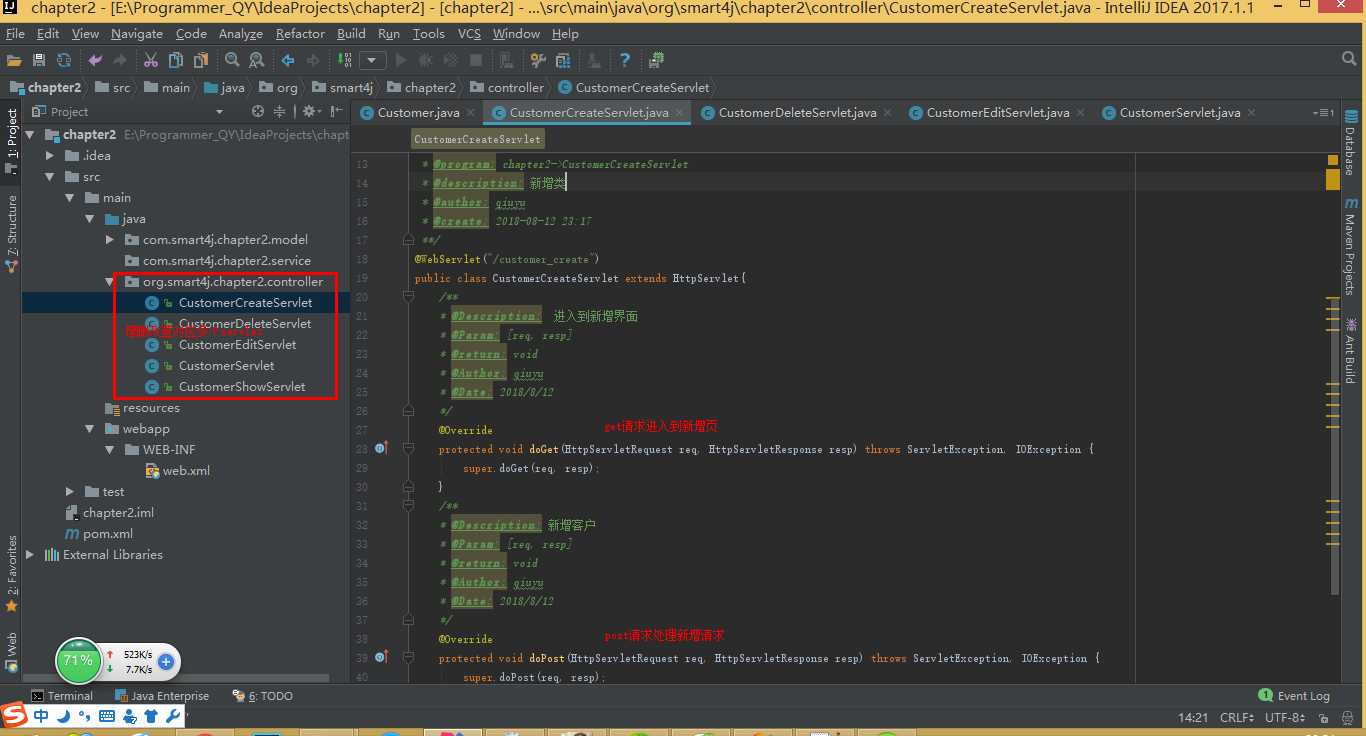The height and width of the screenshot is (736, 1366).
Task: Click the green chip toolbar icon
Action: pyautogui.click(x=657, y=60)
